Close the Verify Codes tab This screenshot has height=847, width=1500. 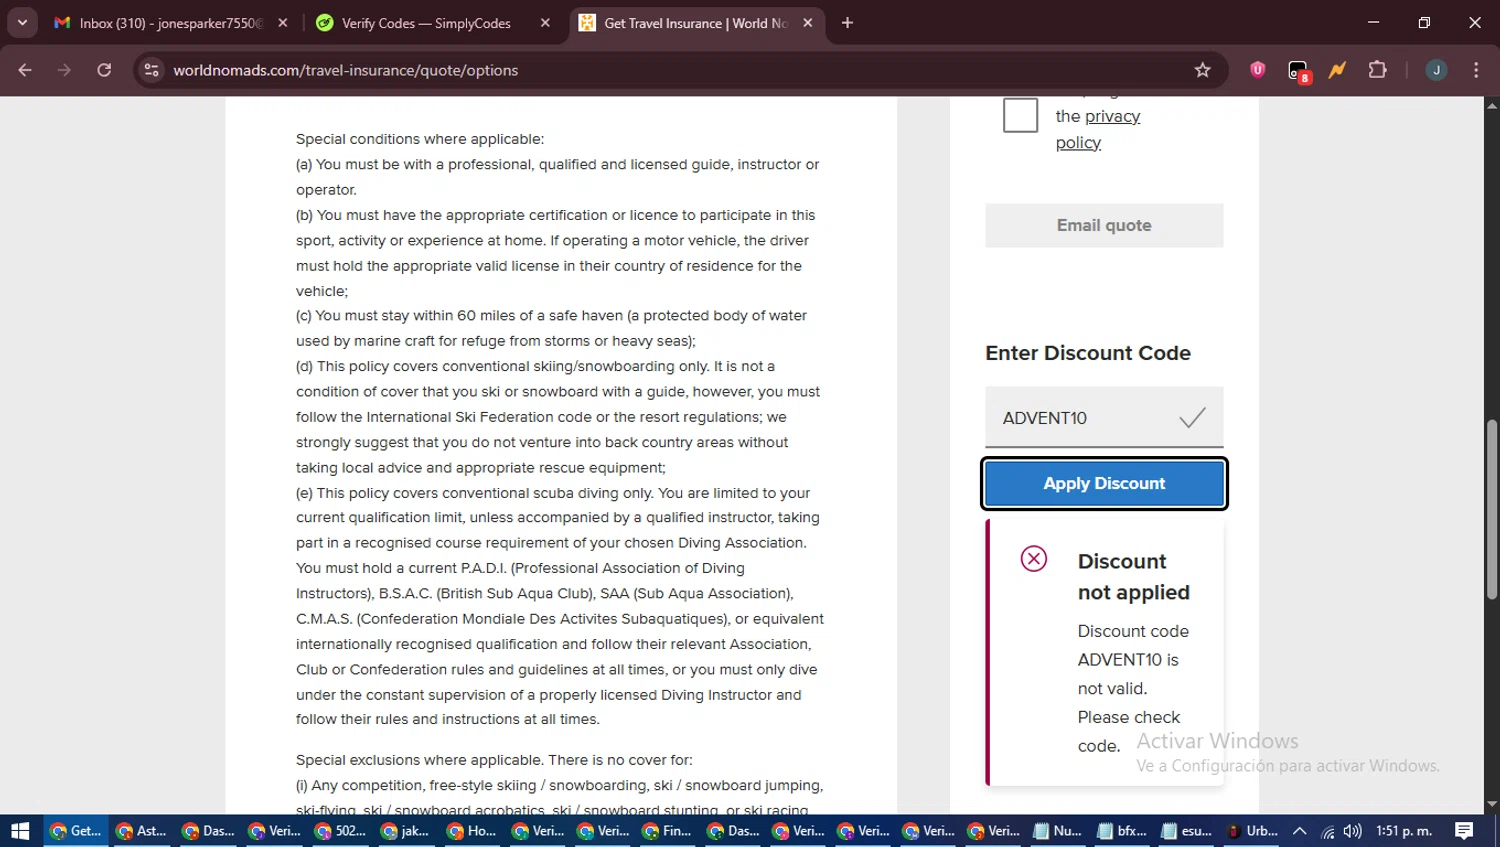coord(545,23)
